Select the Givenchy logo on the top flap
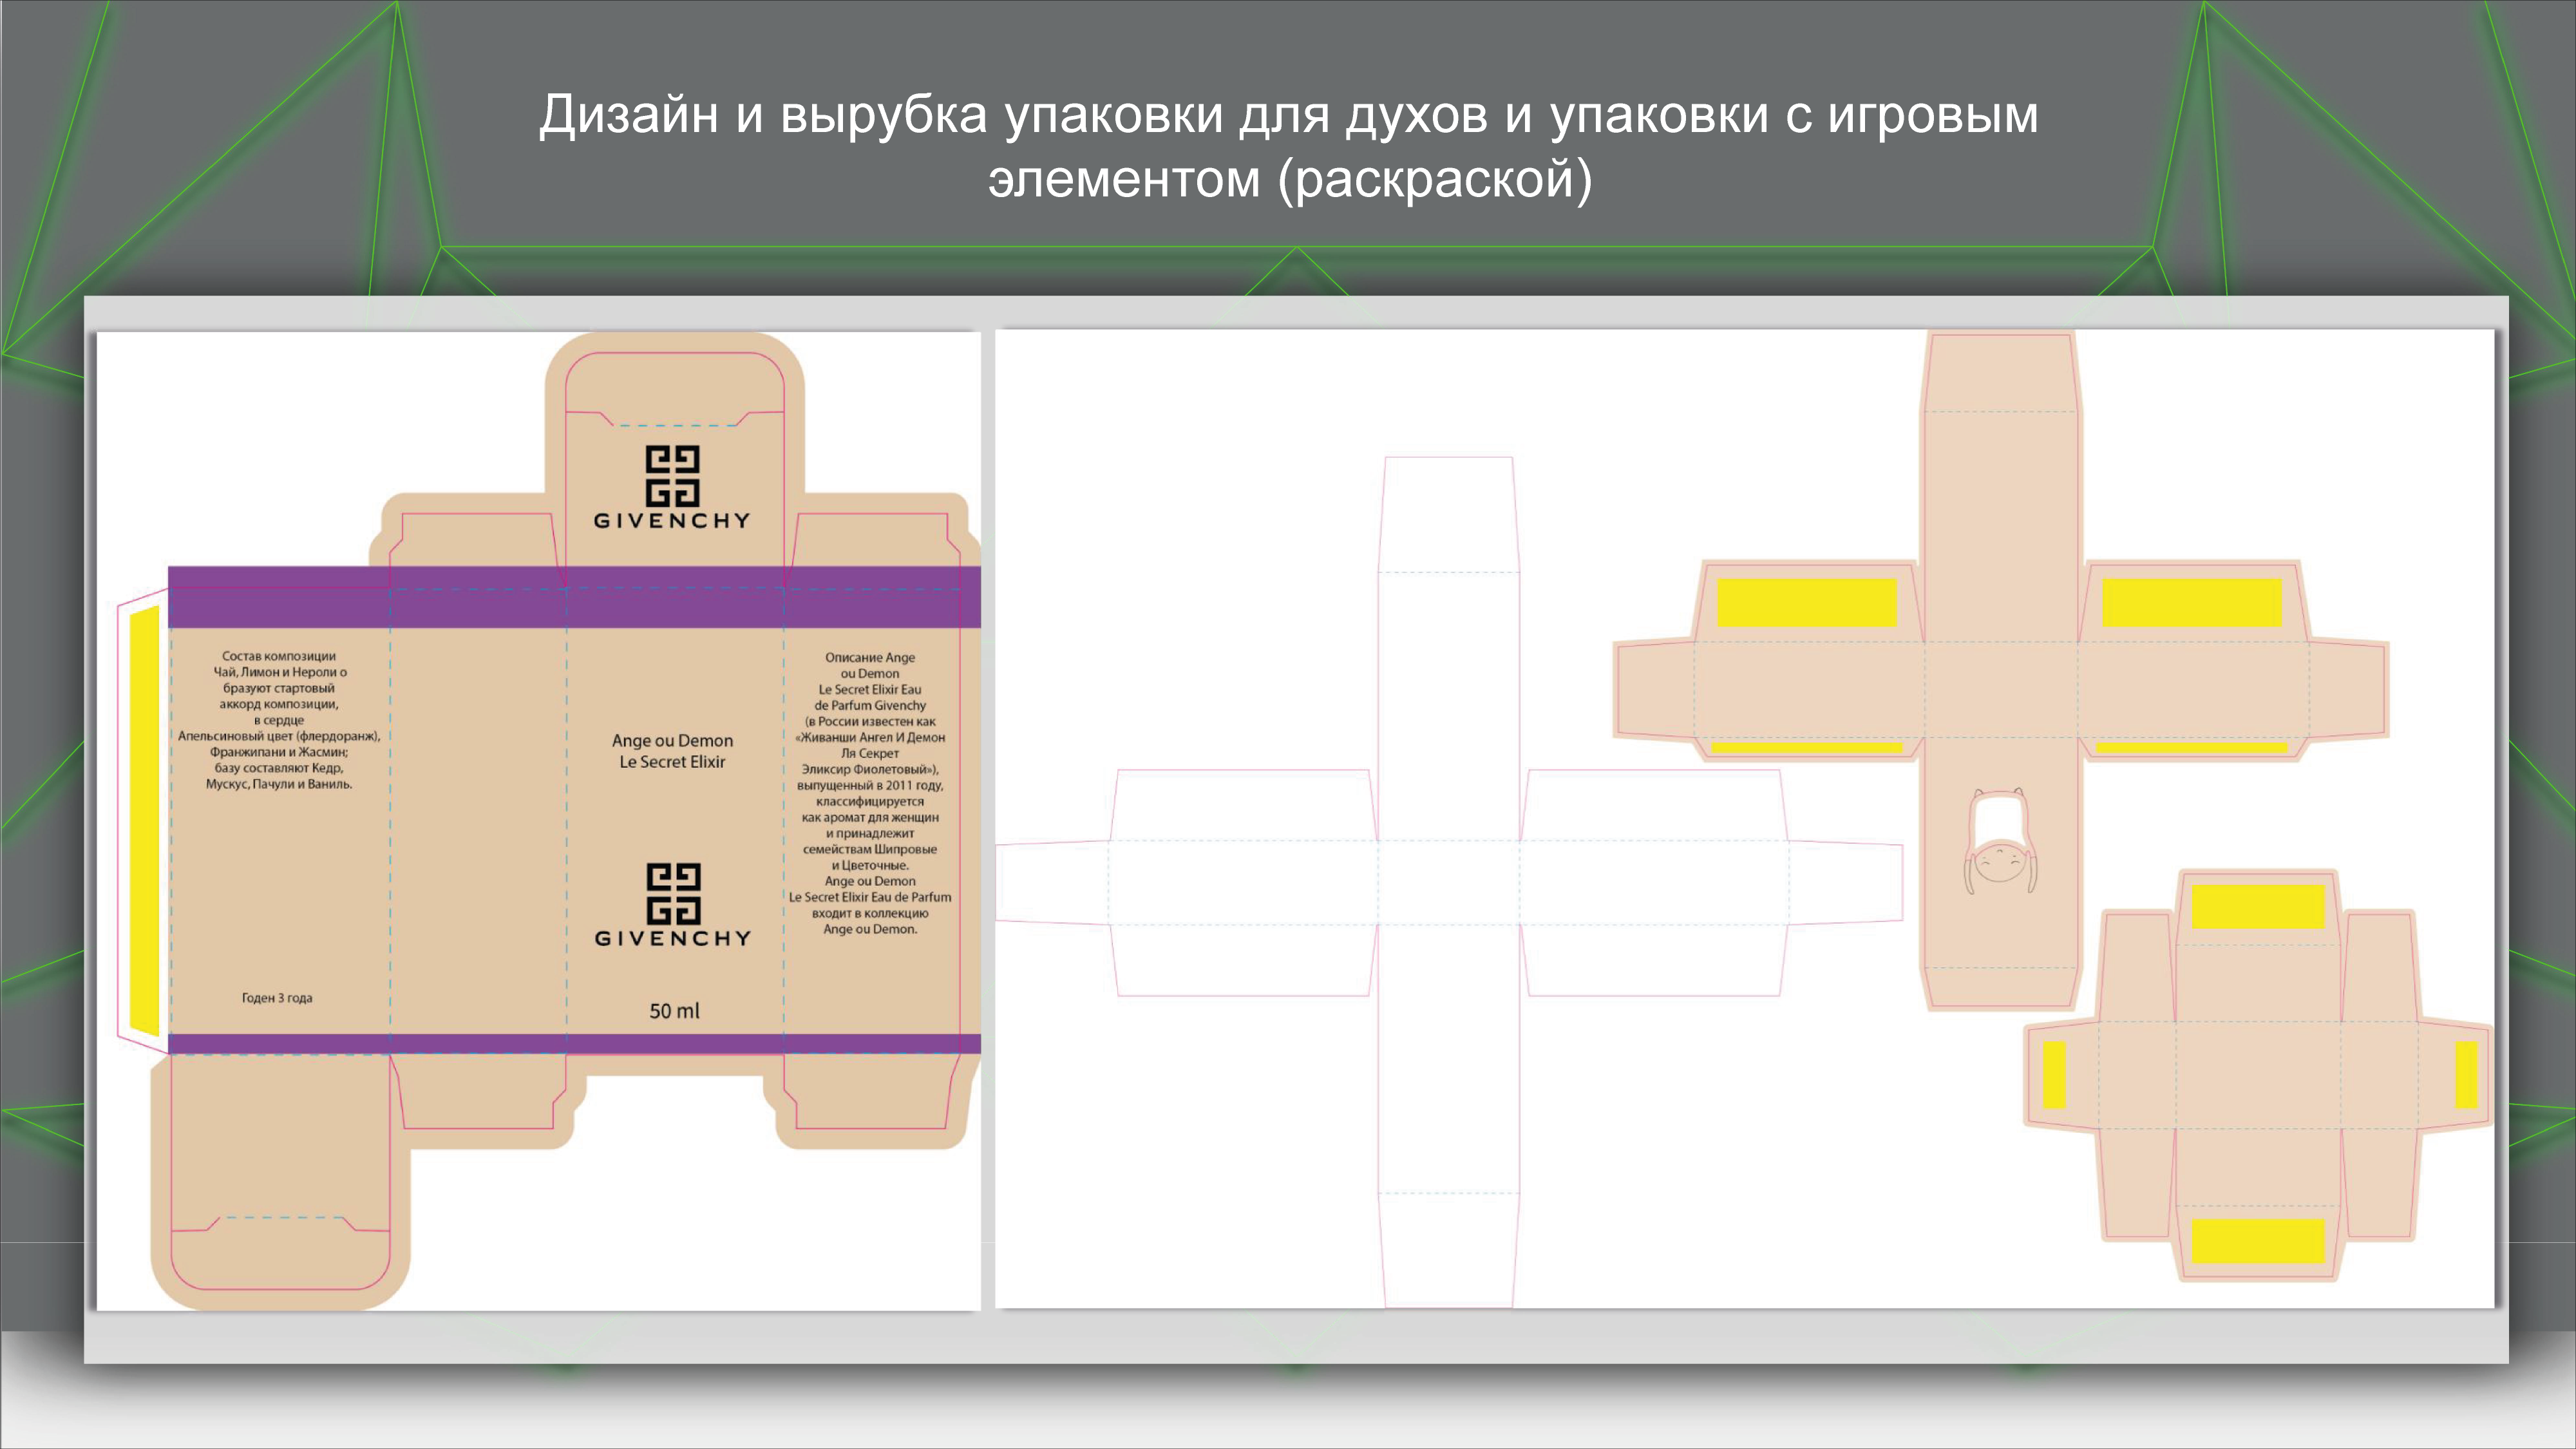This screenshot has height=1449, width=2576. coord(672,487)
